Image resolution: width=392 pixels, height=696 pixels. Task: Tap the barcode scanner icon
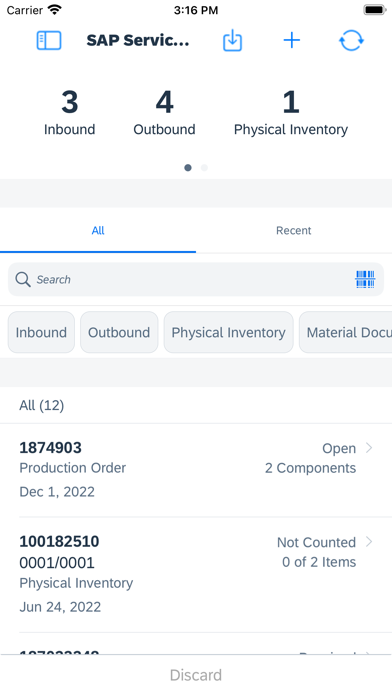click(x=365, y=279)
